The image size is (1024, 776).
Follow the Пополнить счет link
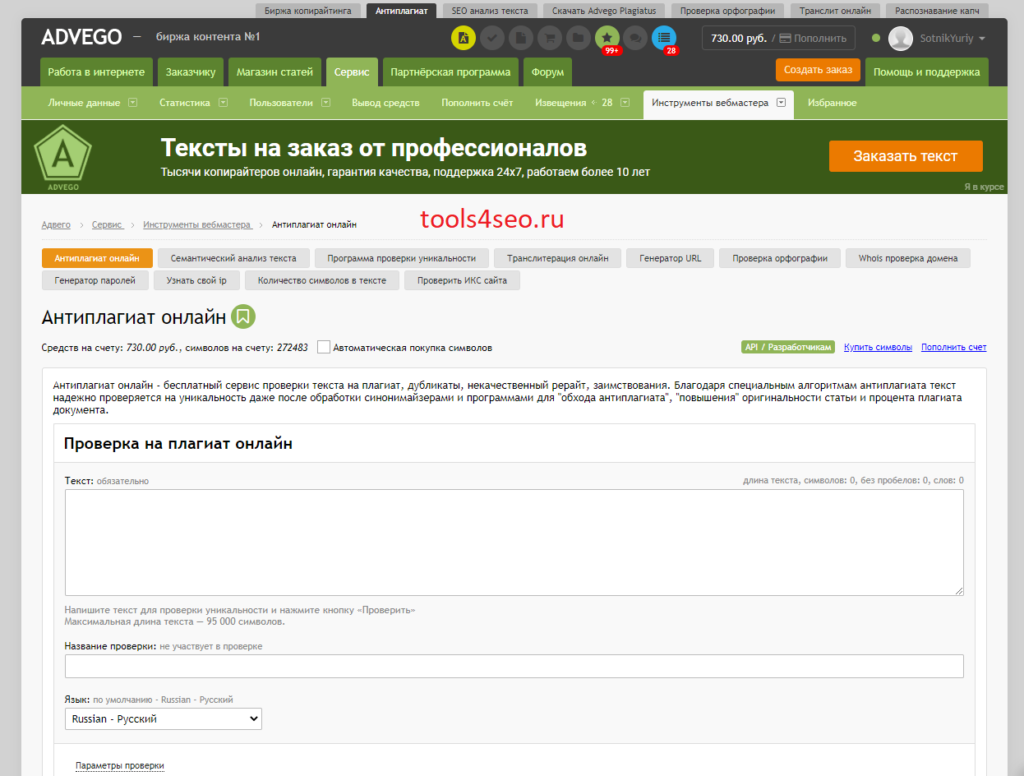(x=953, y=347)
